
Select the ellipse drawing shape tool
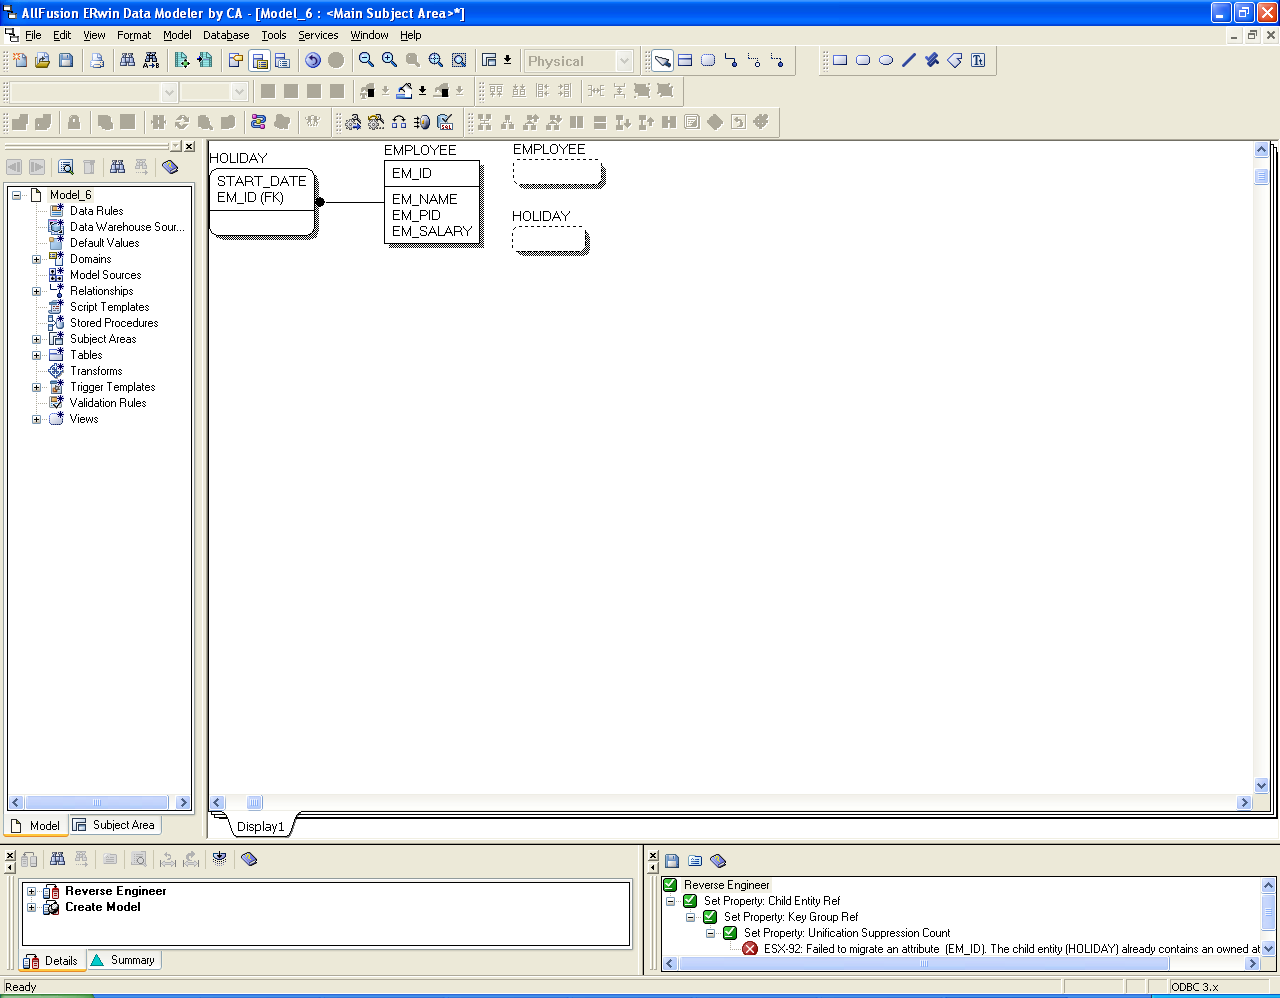pos(886,61)
